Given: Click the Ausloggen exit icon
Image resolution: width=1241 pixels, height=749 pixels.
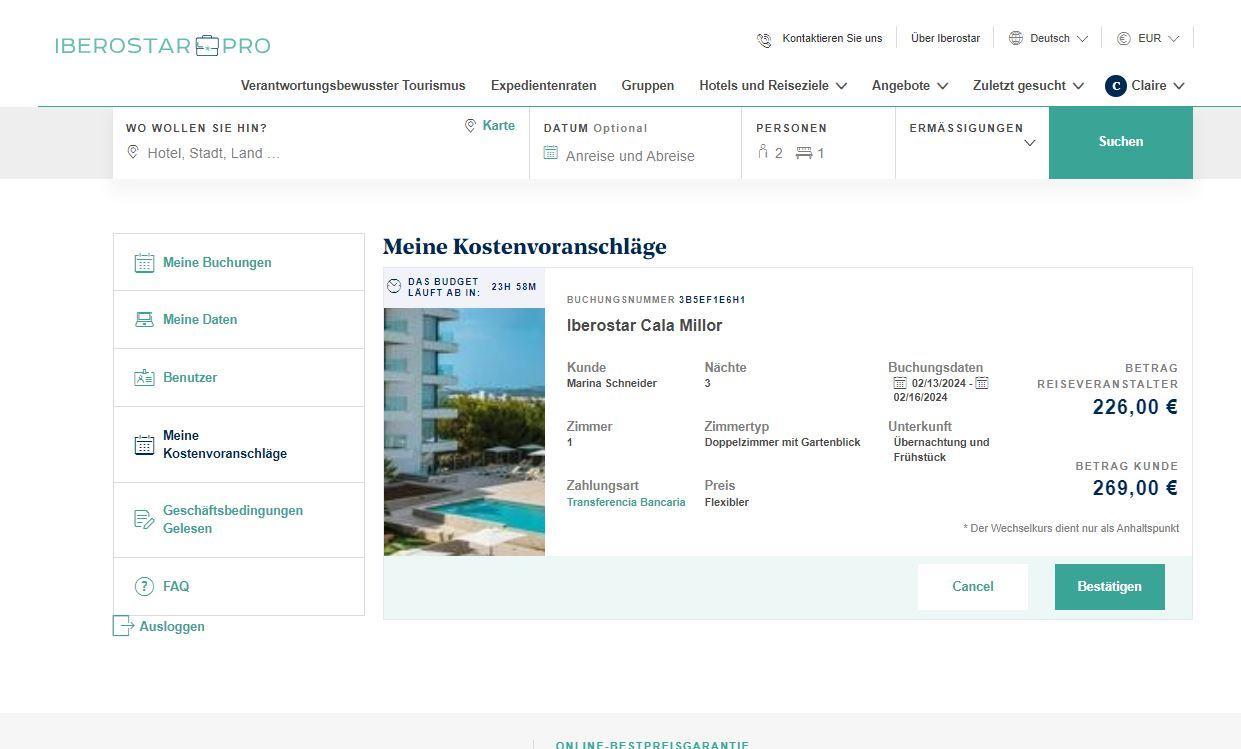Looking at the screenshot, I should [123, 626].
